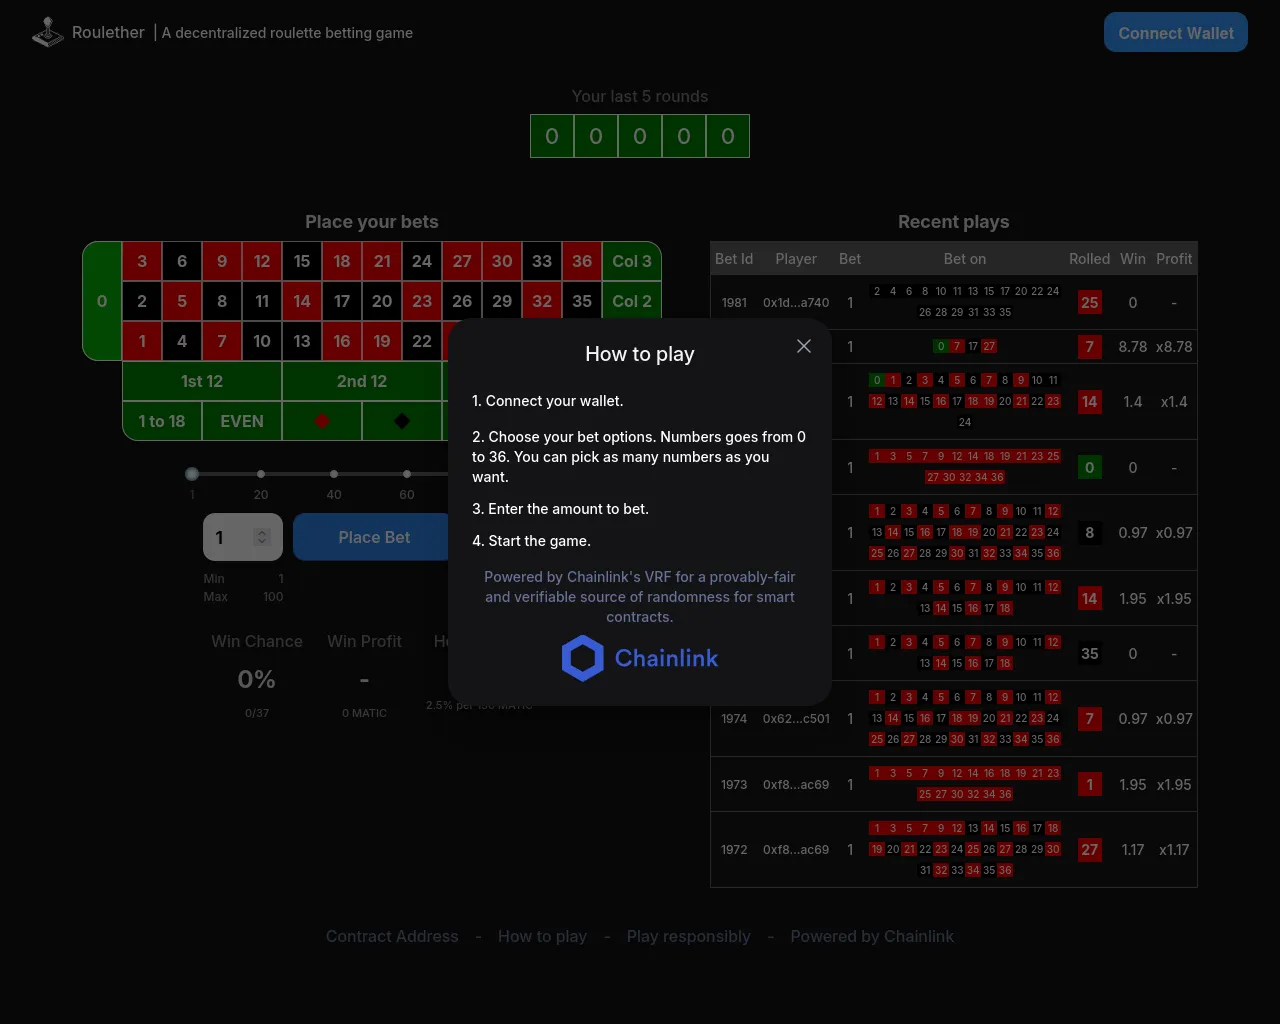
Task: Click the Roulether joystick logo icon
Action: pos(47,32)
